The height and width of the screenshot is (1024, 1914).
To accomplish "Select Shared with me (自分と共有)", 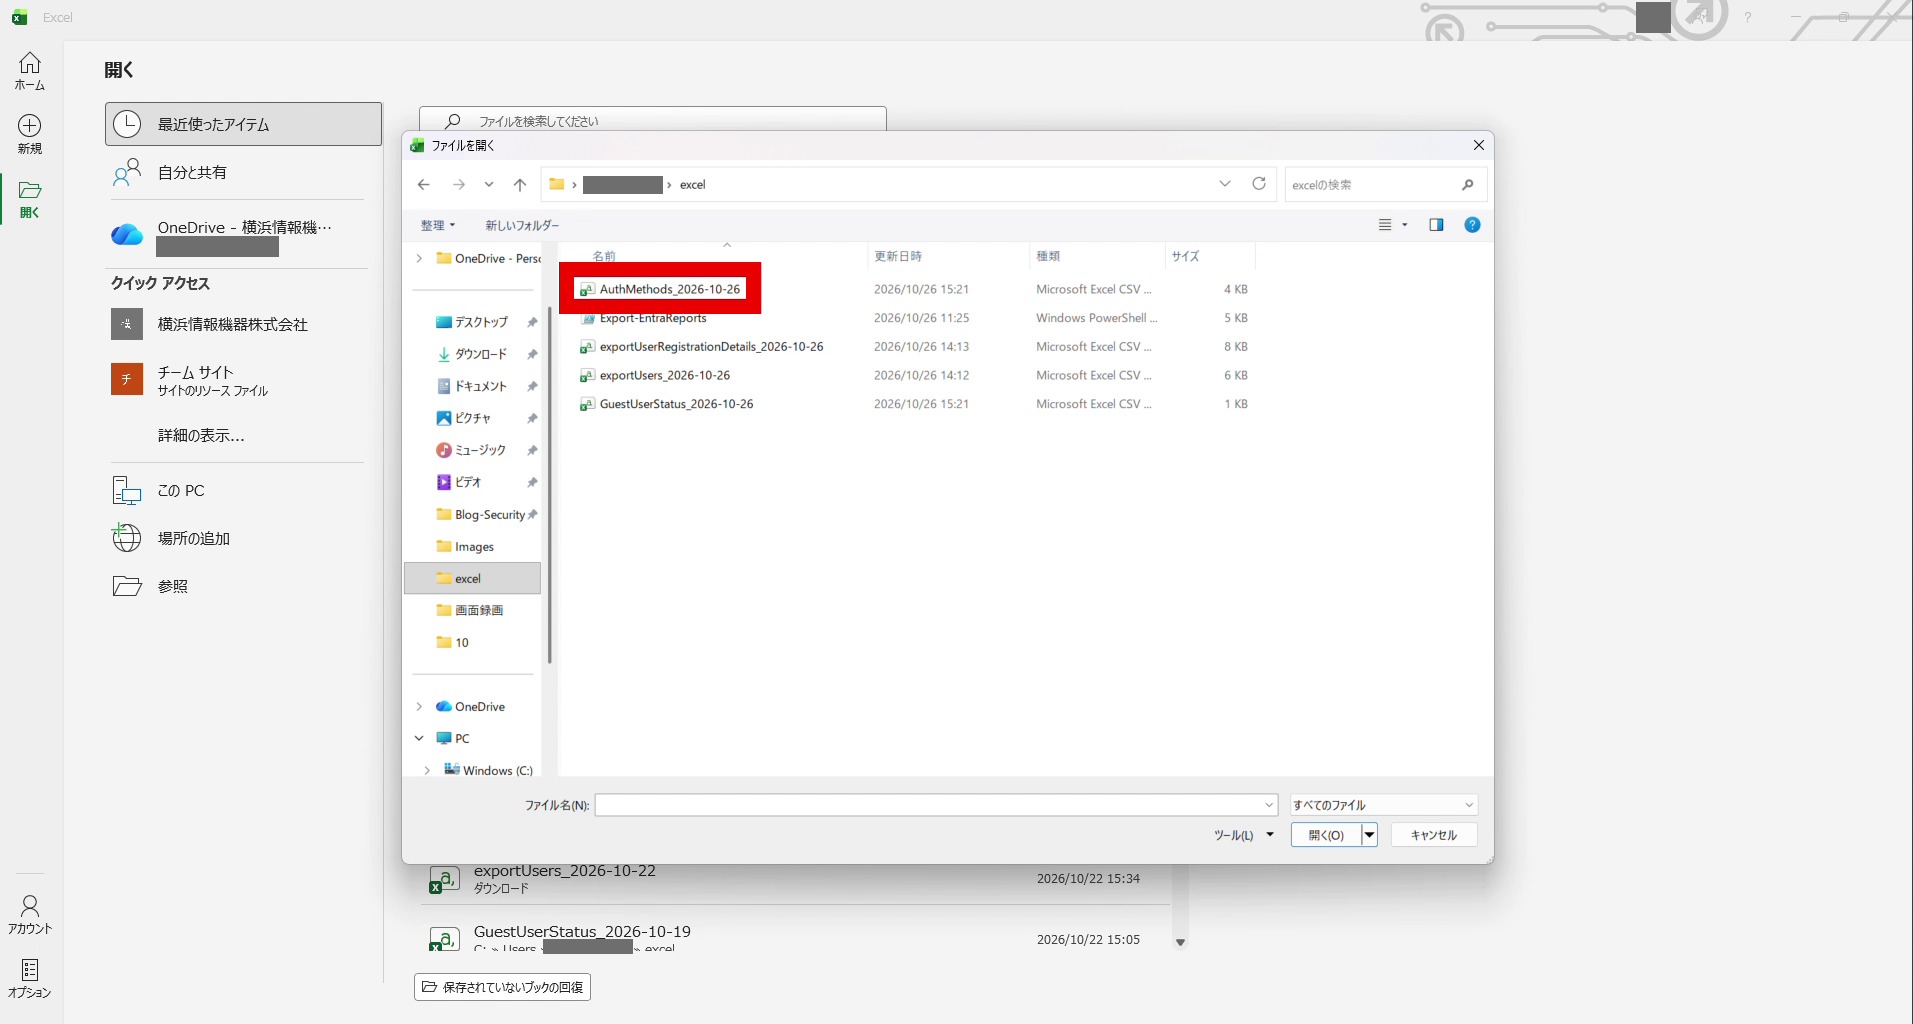I will pyautogui.click(x=244, y=172).
